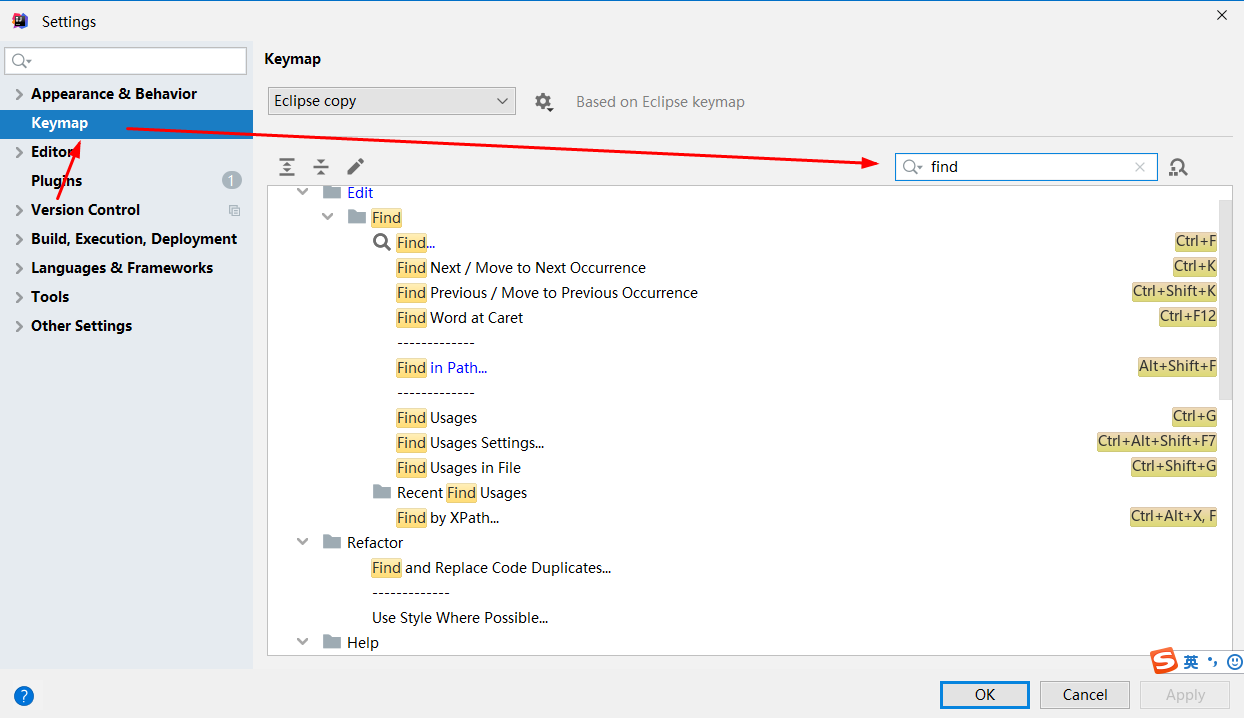Expand Languages & Frameworks section
Image resolution: width=1244 pixels, height=718 pixels.
pyautogui.click(x=19, y=268)
